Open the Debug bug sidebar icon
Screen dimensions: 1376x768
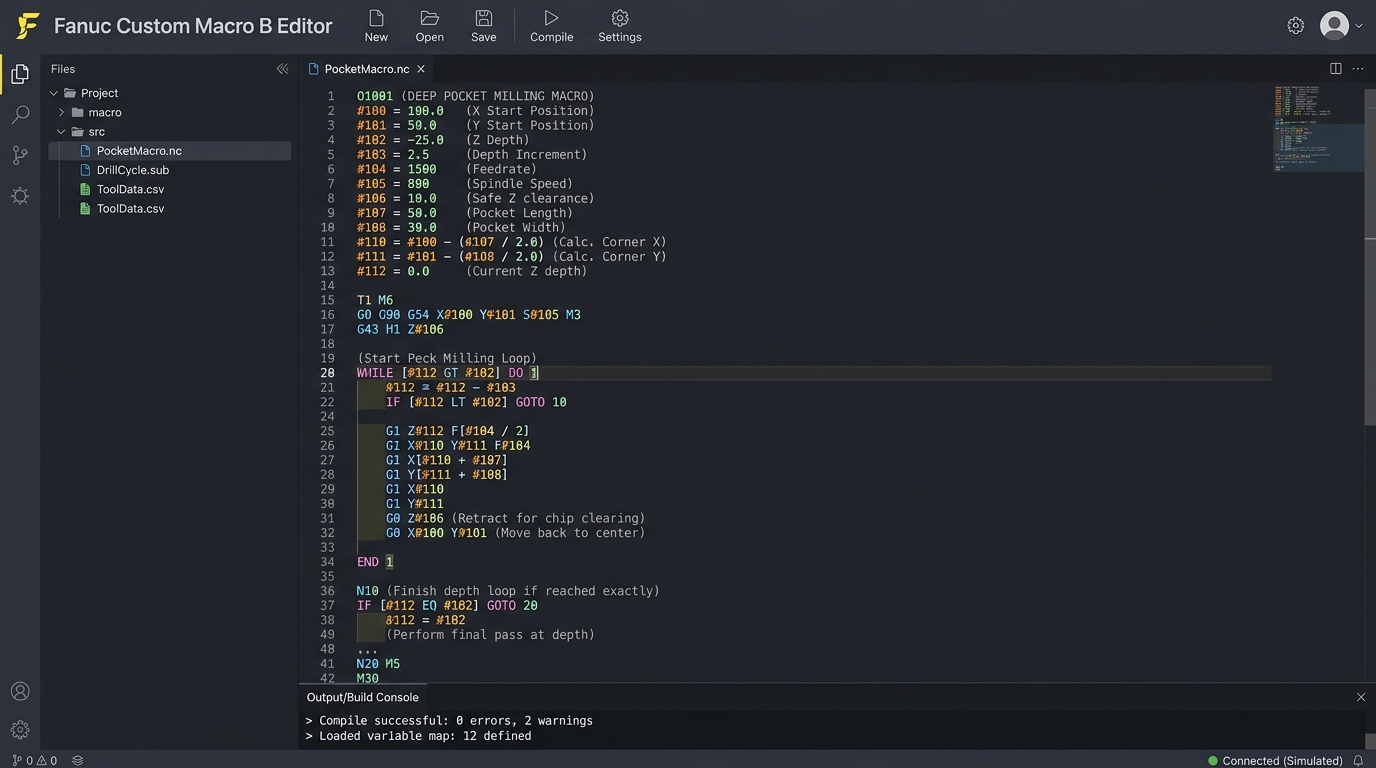click(20, 196)
